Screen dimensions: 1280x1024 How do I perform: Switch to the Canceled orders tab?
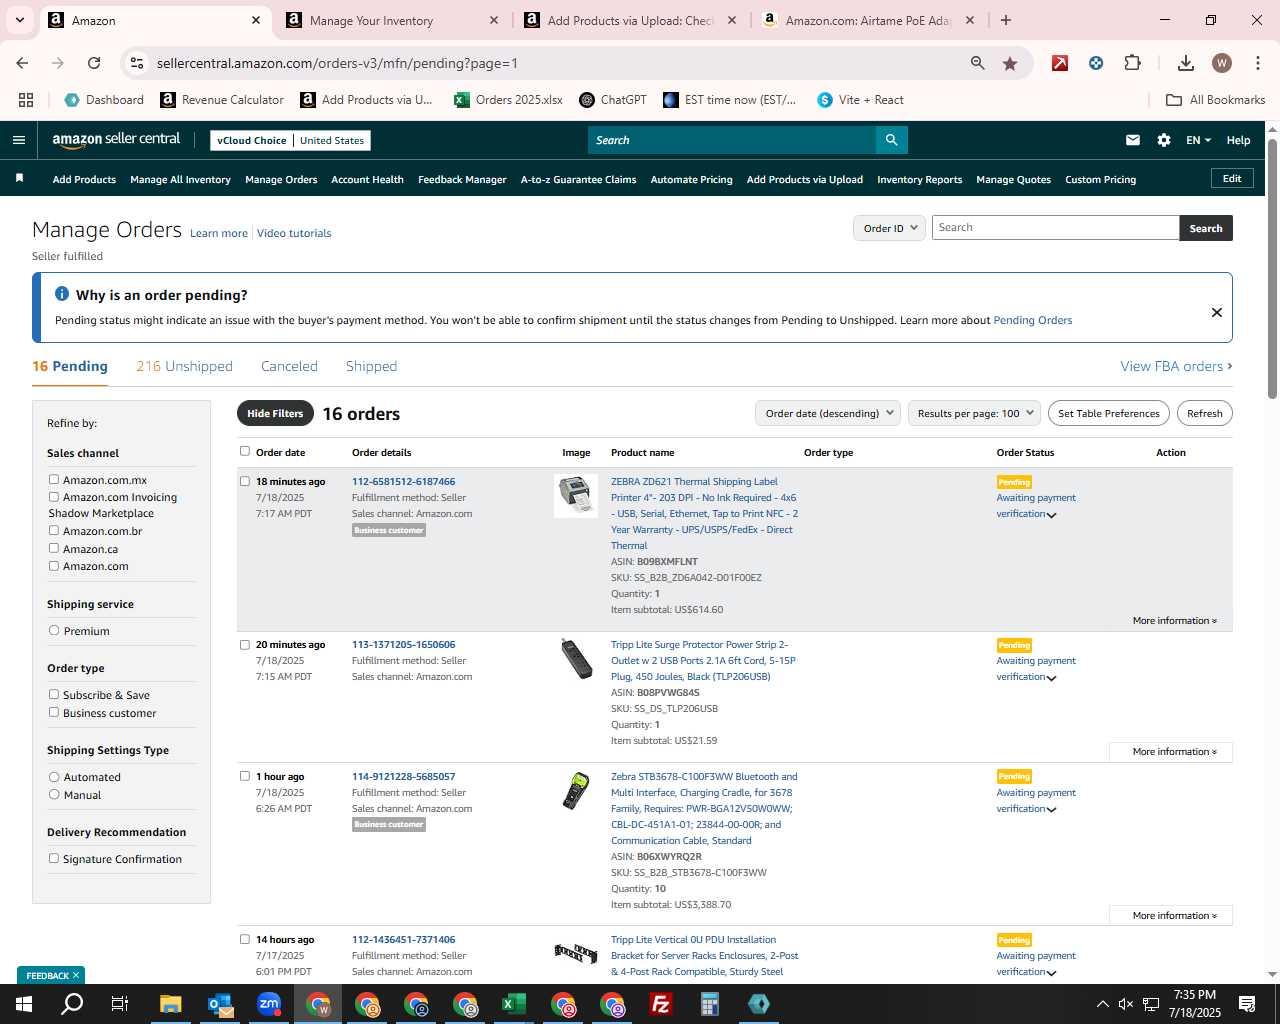289,366
